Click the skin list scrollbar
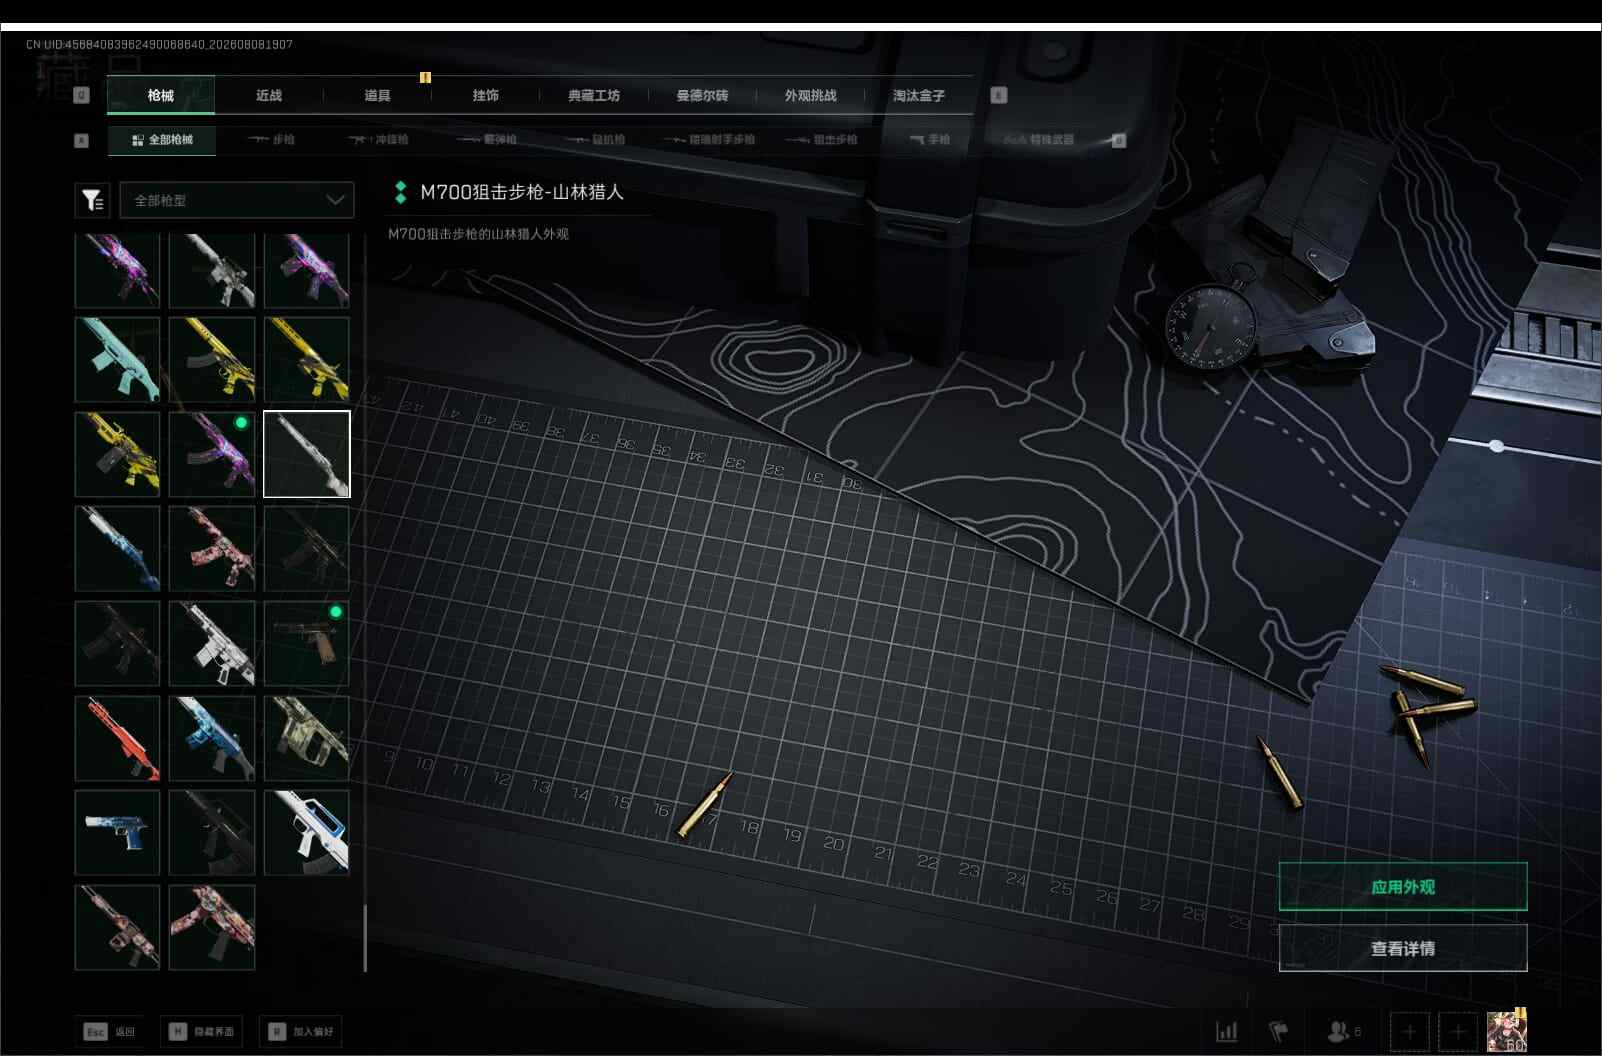 [365, 938]
